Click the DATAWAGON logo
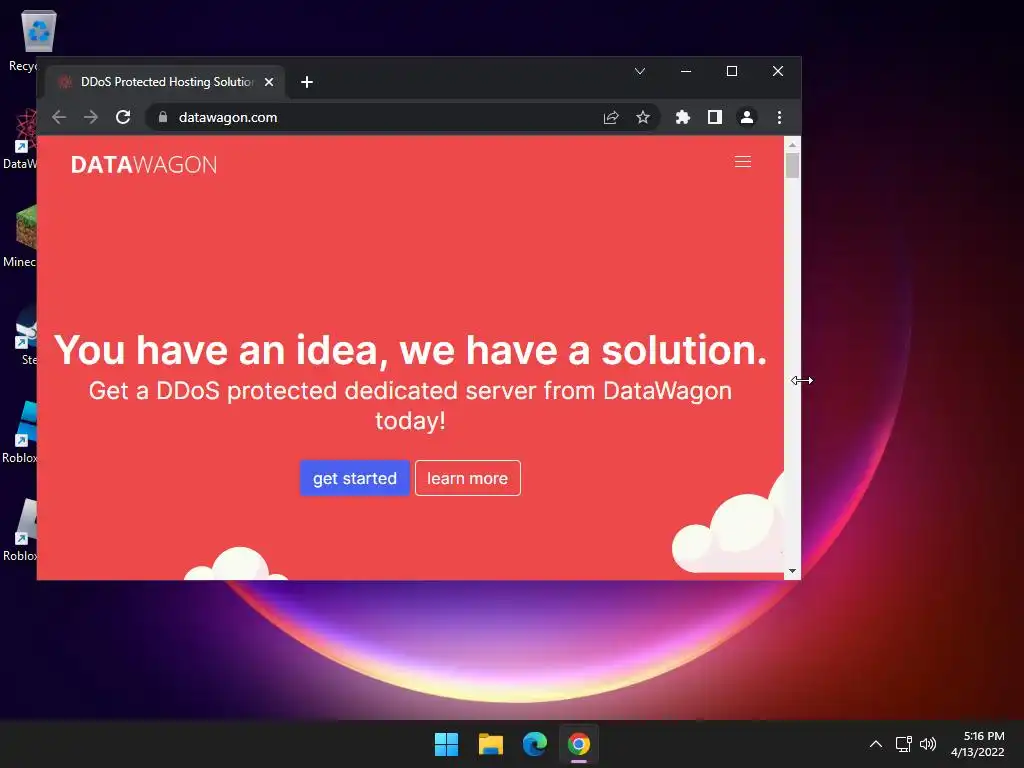The height and width of the screenshot is (768, 1024). (x=144, y=165)
